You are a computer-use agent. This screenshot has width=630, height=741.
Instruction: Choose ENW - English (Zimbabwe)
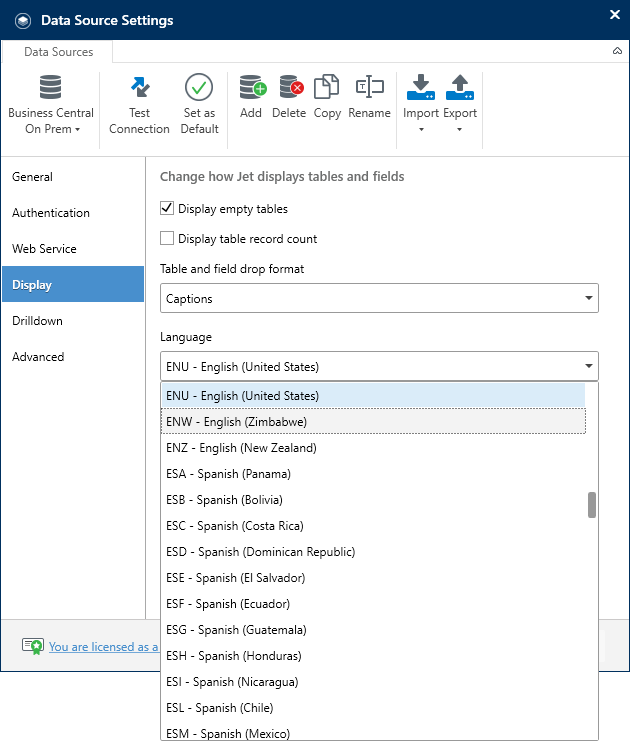click(373, 422)
